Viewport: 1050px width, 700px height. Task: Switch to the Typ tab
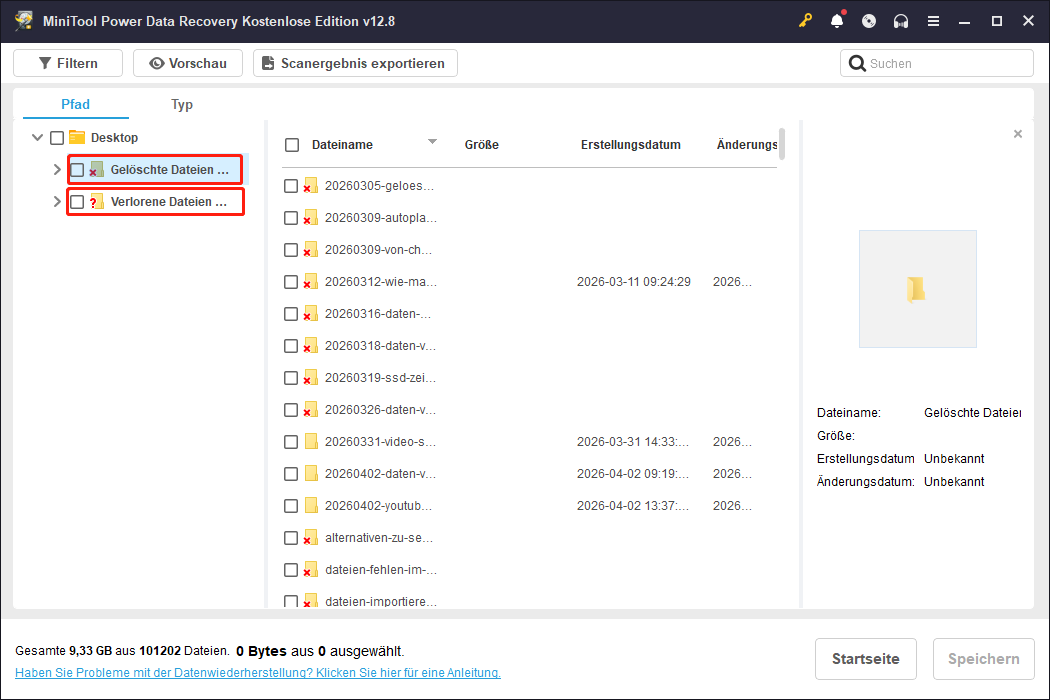click(181, 104)
